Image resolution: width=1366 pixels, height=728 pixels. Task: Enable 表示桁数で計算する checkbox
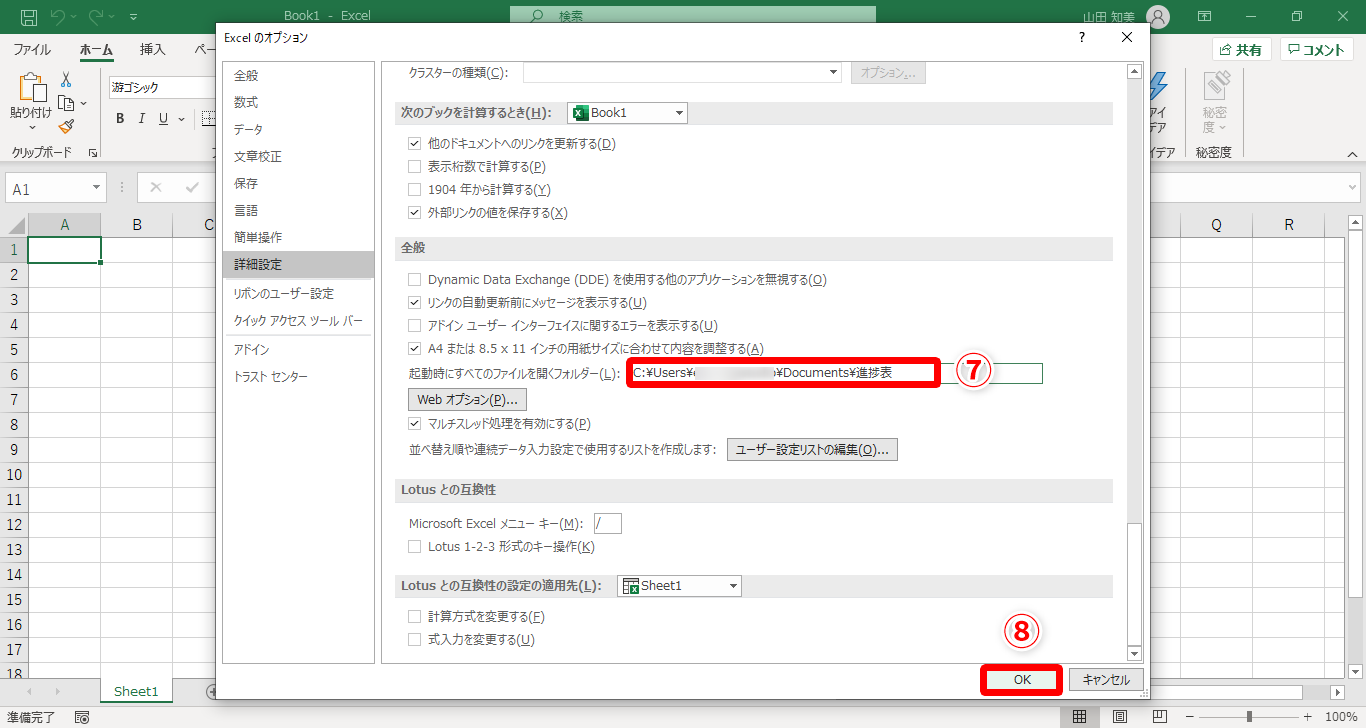click(415, 167)
